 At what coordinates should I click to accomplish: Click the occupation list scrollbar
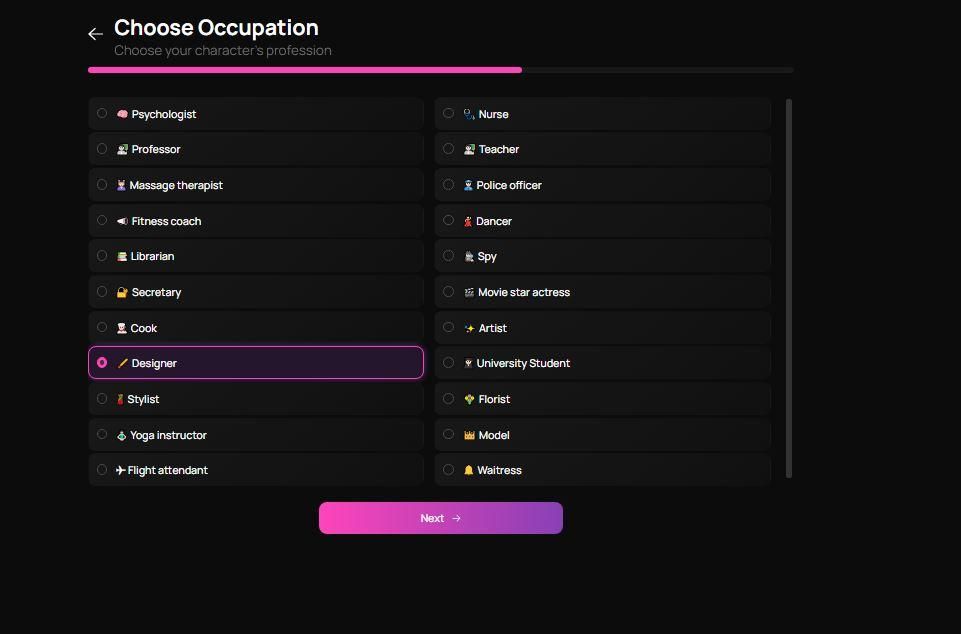789,288
